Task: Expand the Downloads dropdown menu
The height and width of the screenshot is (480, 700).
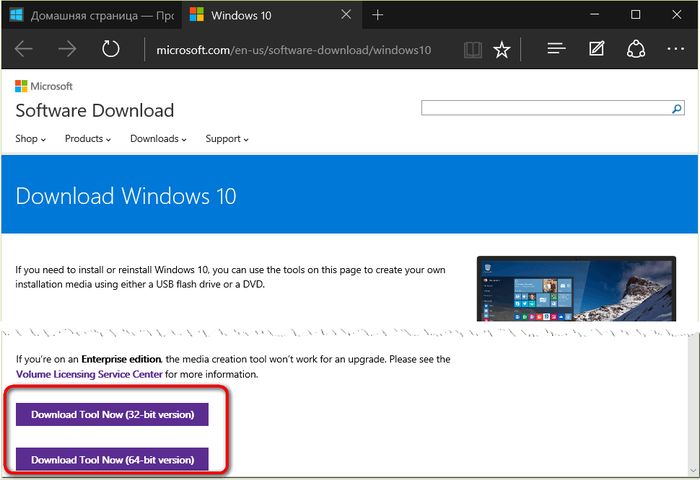Action: [158, 139]
